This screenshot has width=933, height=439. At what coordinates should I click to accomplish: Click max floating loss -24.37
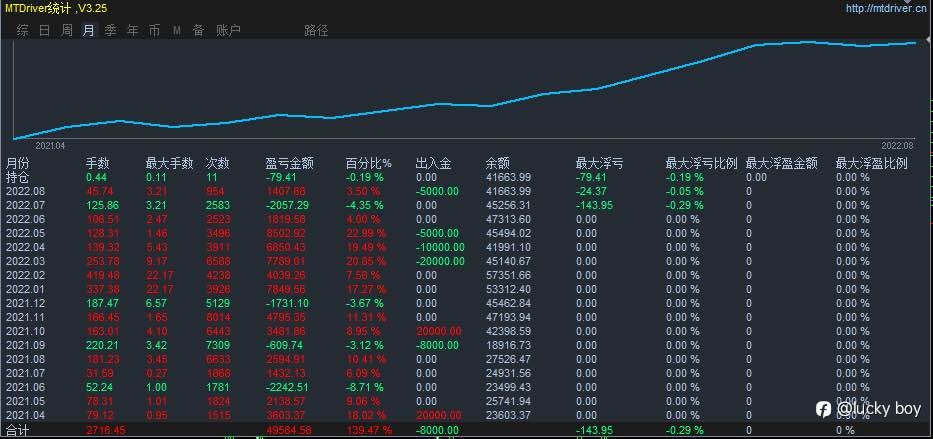pyautogui.click(x=591, y=191)
